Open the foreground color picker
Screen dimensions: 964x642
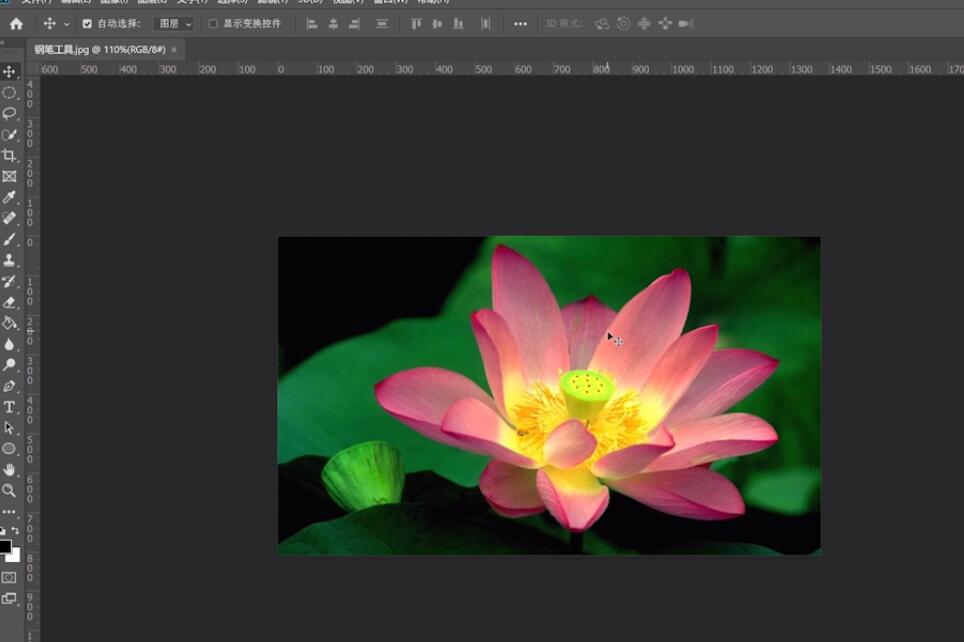click(5, 546)
